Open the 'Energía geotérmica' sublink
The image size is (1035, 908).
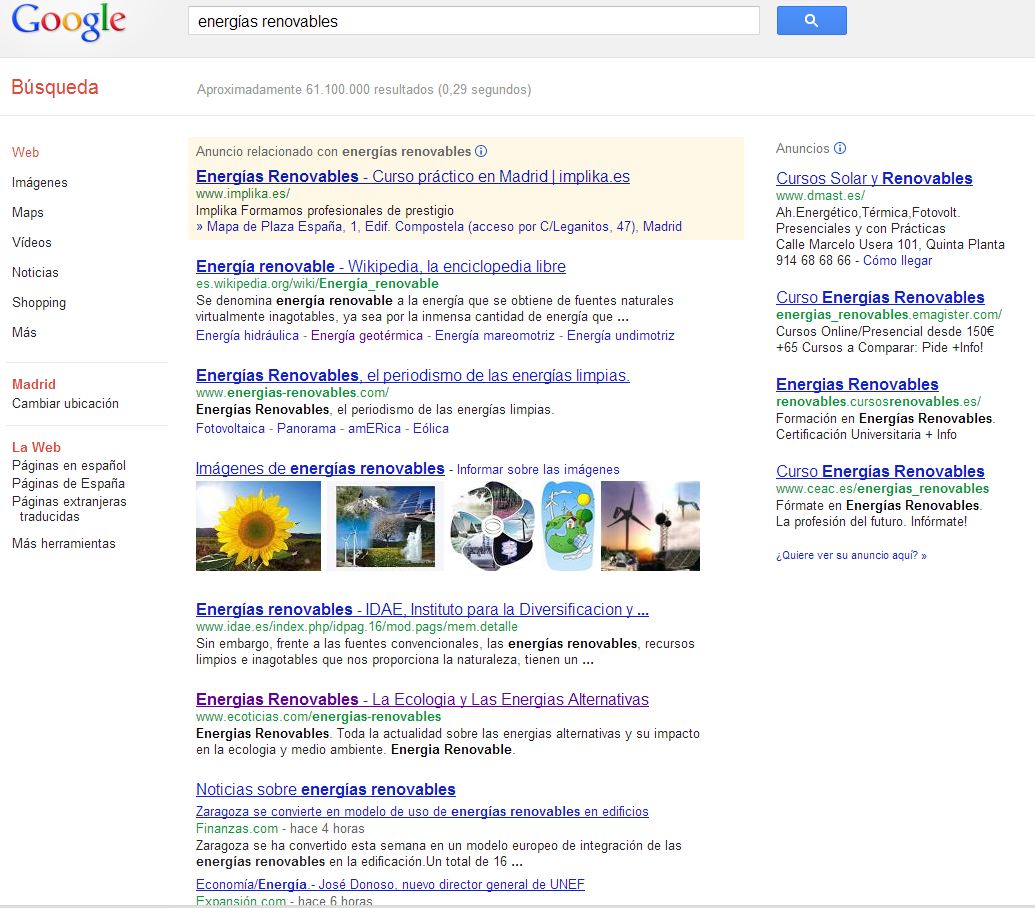click(x=366, y=336)
